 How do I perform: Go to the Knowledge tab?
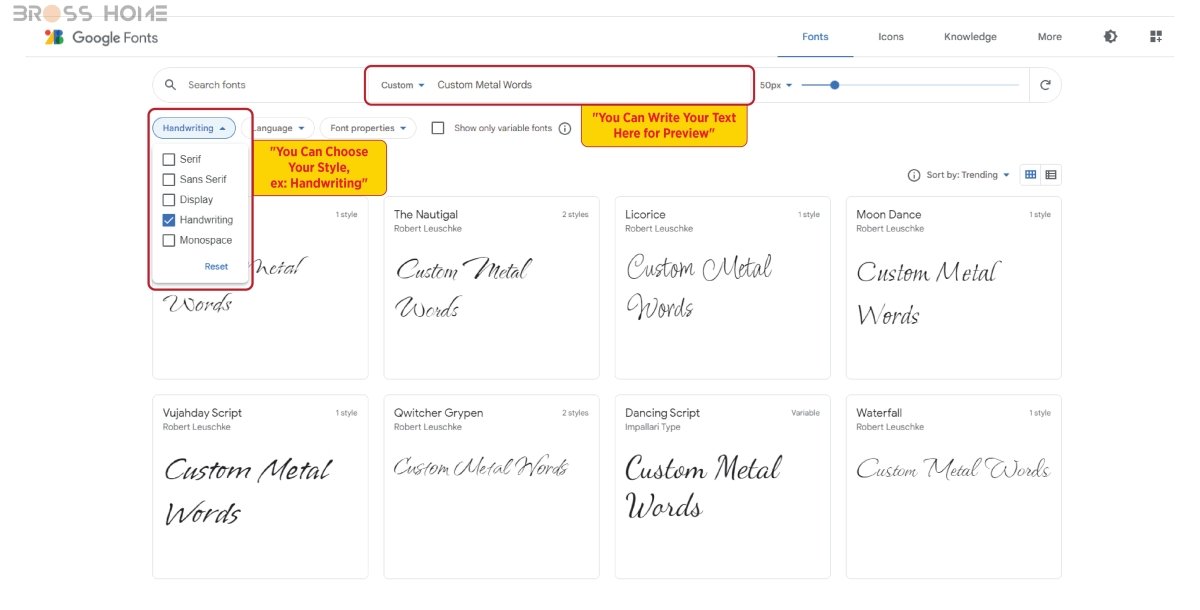tap(970, 37)
